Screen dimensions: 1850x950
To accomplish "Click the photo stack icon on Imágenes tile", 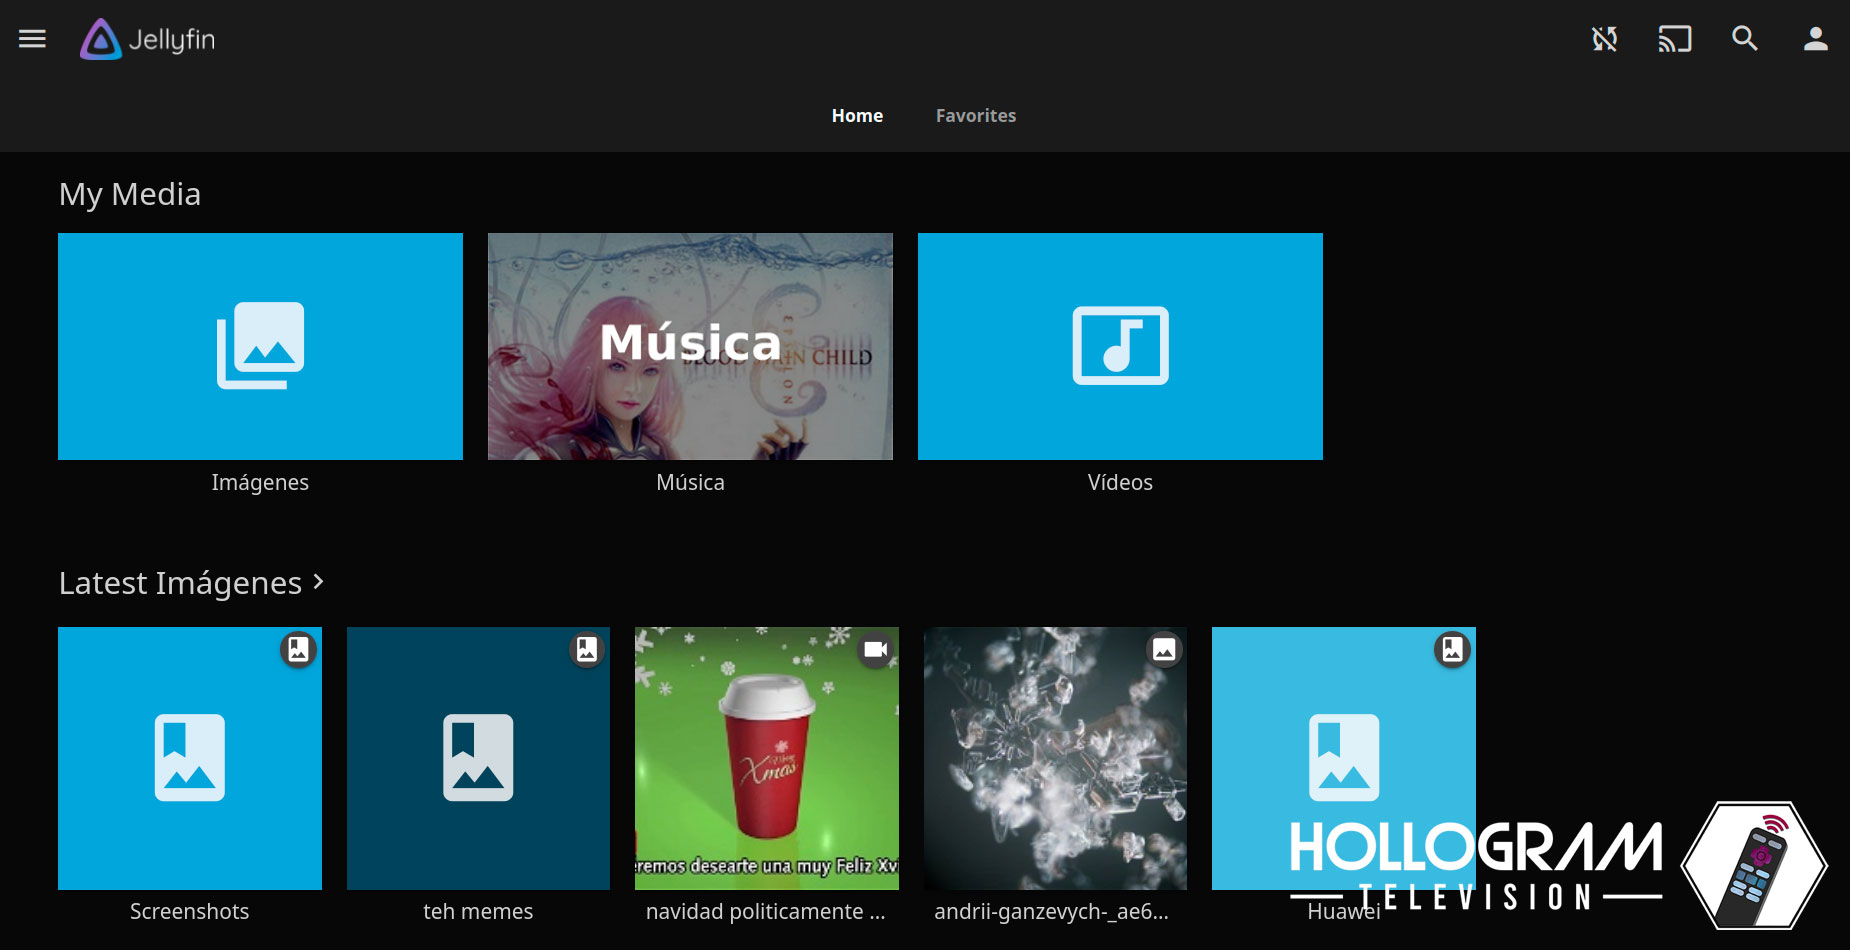I will pos(260,347).
